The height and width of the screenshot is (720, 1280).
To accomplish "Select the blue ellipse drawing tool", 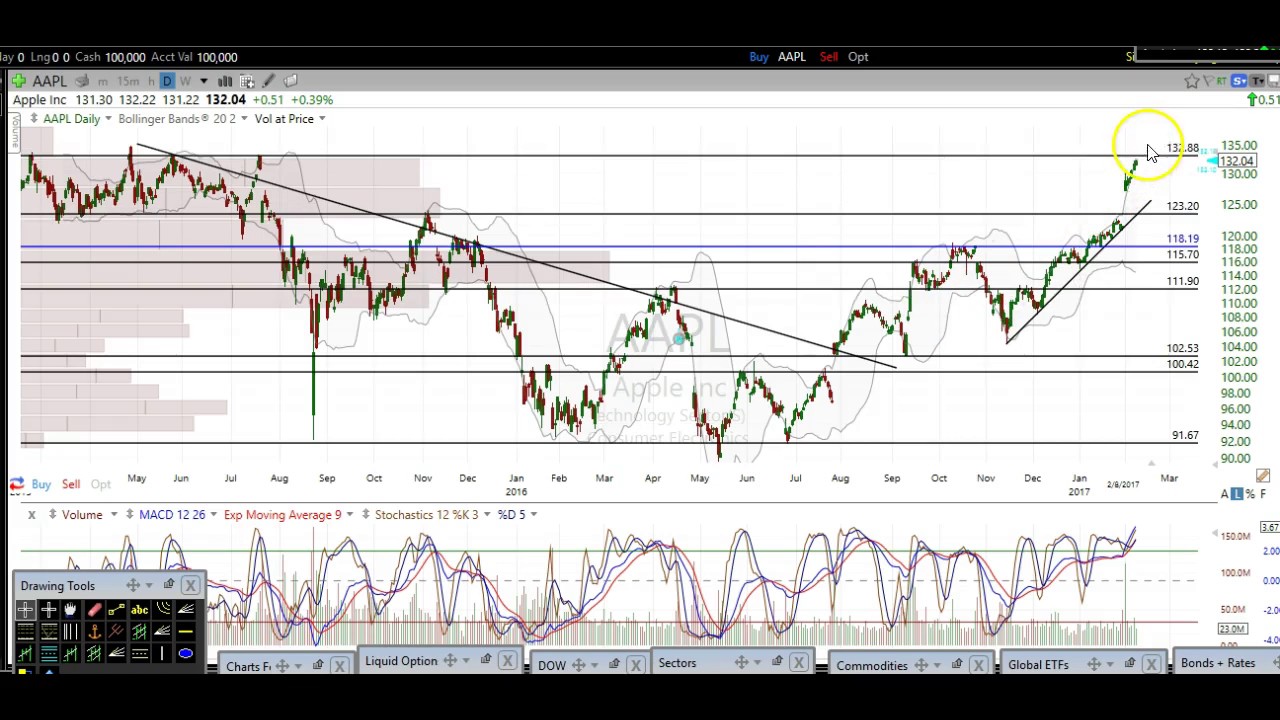I will coord(185,653).
